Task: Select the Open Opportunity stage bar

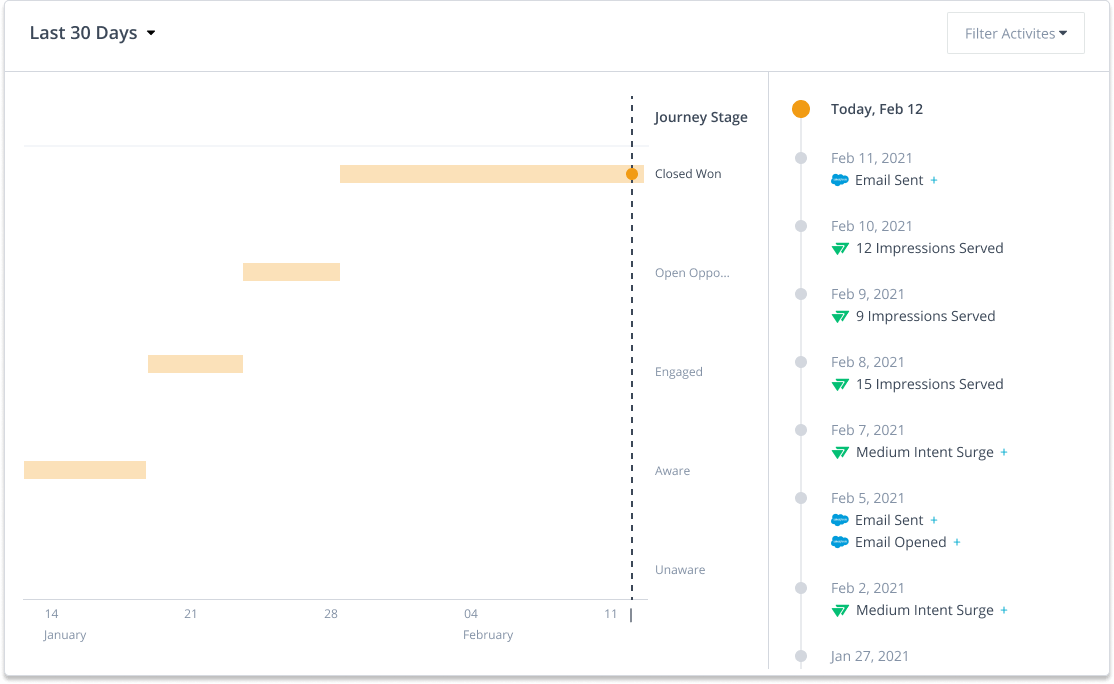Action: coord(291,272)
